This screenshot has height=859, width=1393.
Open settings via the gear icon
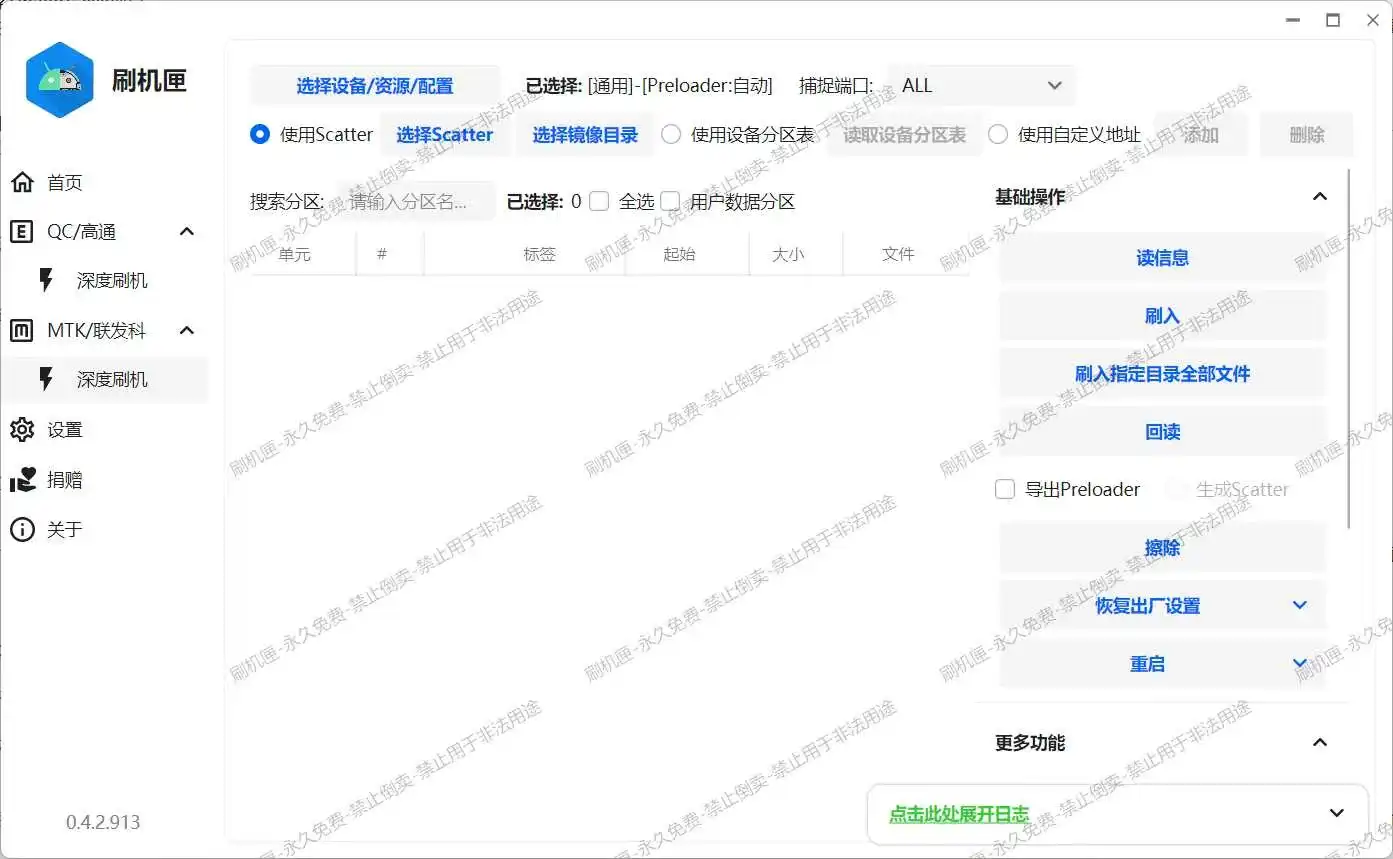pos(22,430)
